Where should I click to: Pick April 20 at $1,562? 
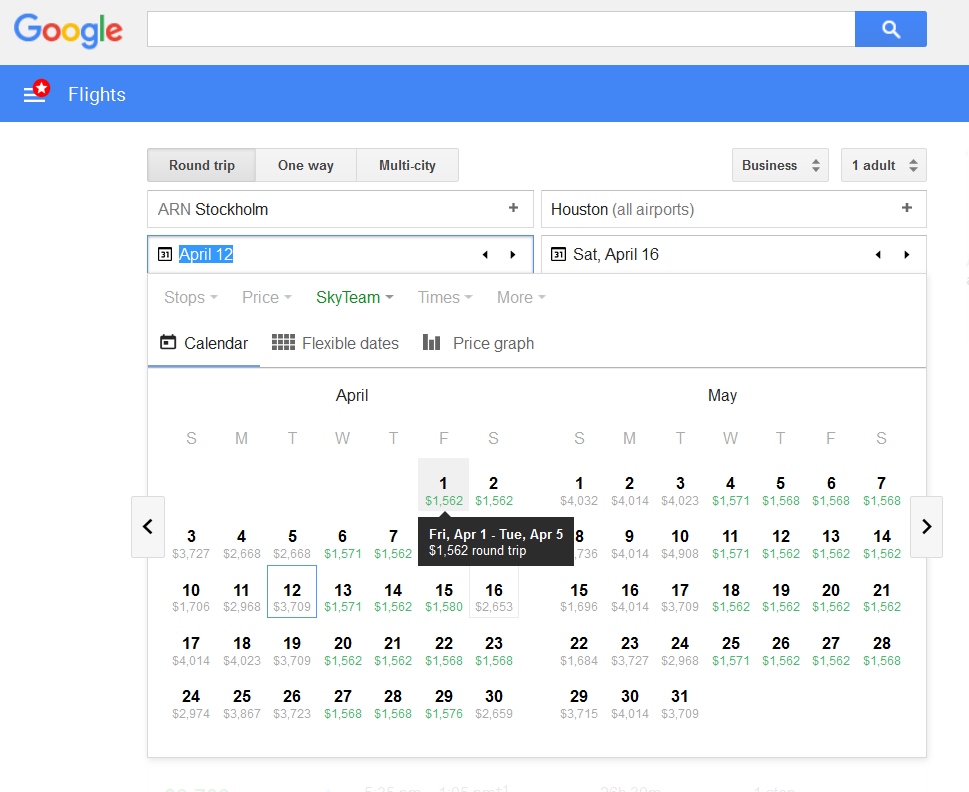[343, 650]
